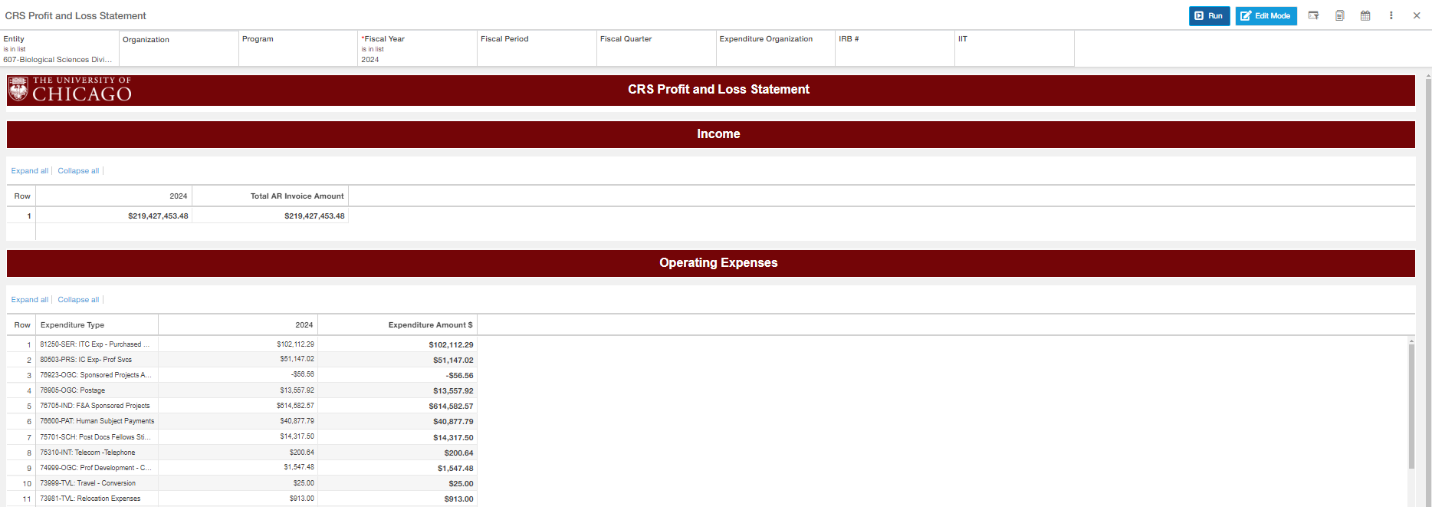The height and width of the screenshot is (507, 1432).
Task: Click bold Expenditure Amount value $102,112.29
Action: (449, 344)
